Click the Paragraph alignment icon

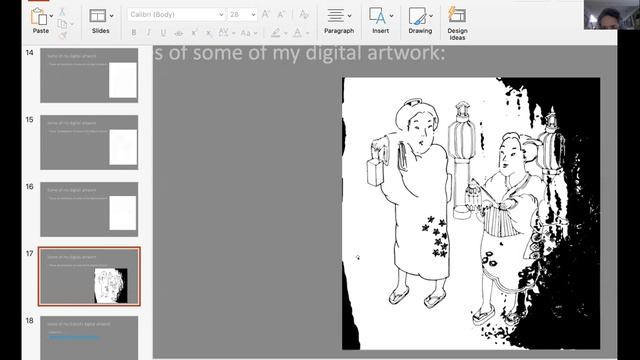click(x=336, y=16)
